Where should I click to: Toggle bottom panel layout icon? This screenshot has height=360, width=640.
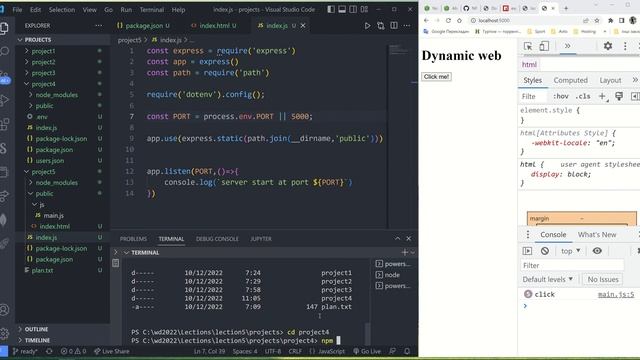342,9
